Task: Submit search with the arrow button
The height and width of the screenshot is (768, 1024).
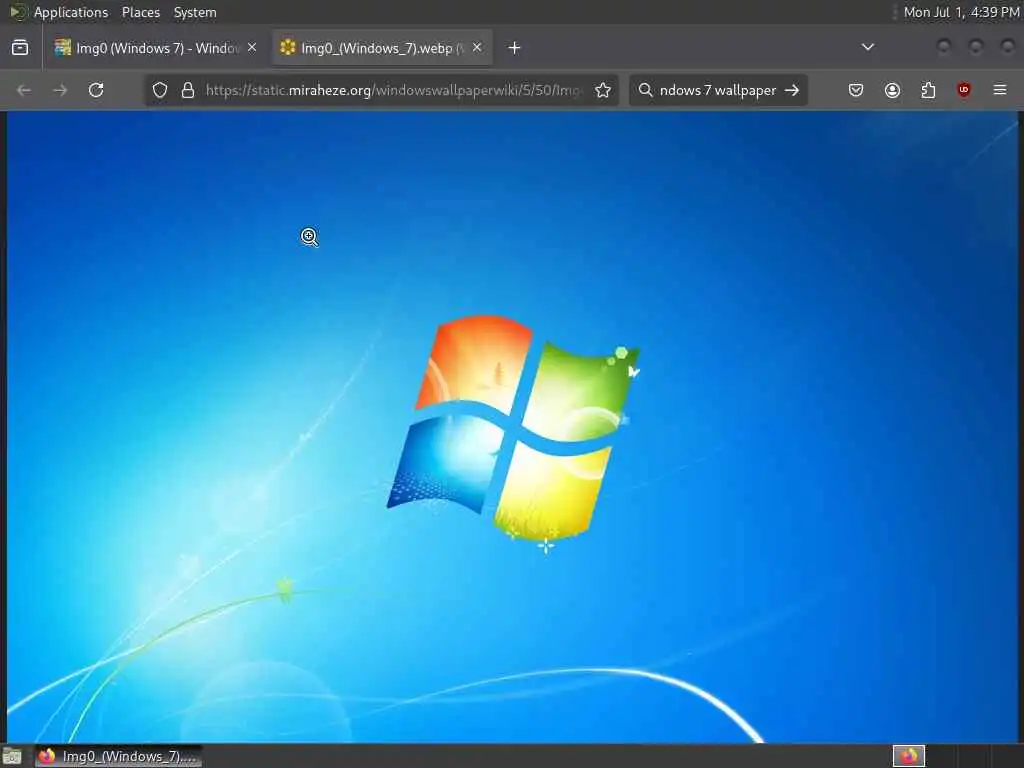Action: [x=792, y=90]
